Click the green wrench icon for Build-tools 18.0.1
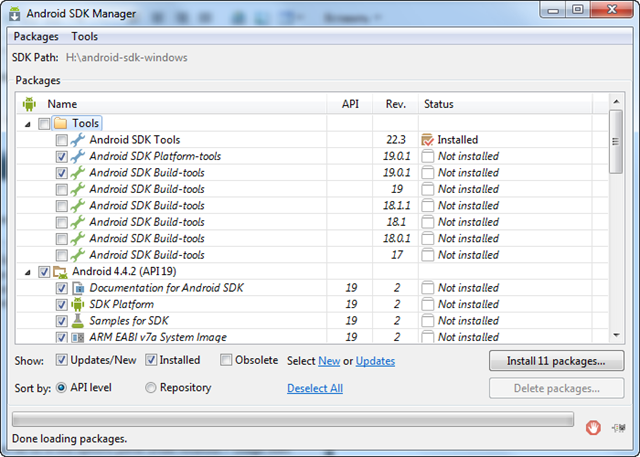The image size is (640, 457). tap(78, 238)
